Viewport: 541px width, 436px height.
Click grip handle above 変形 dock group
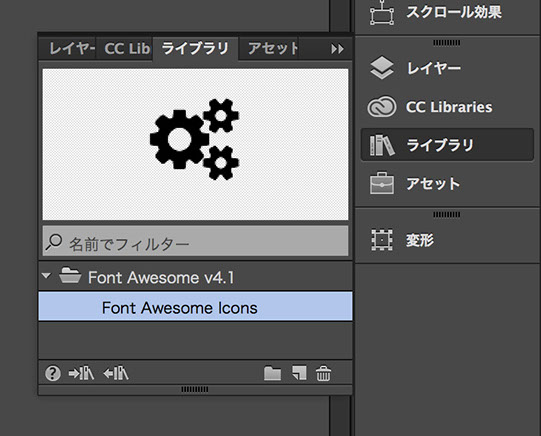(x=446, y=215)
